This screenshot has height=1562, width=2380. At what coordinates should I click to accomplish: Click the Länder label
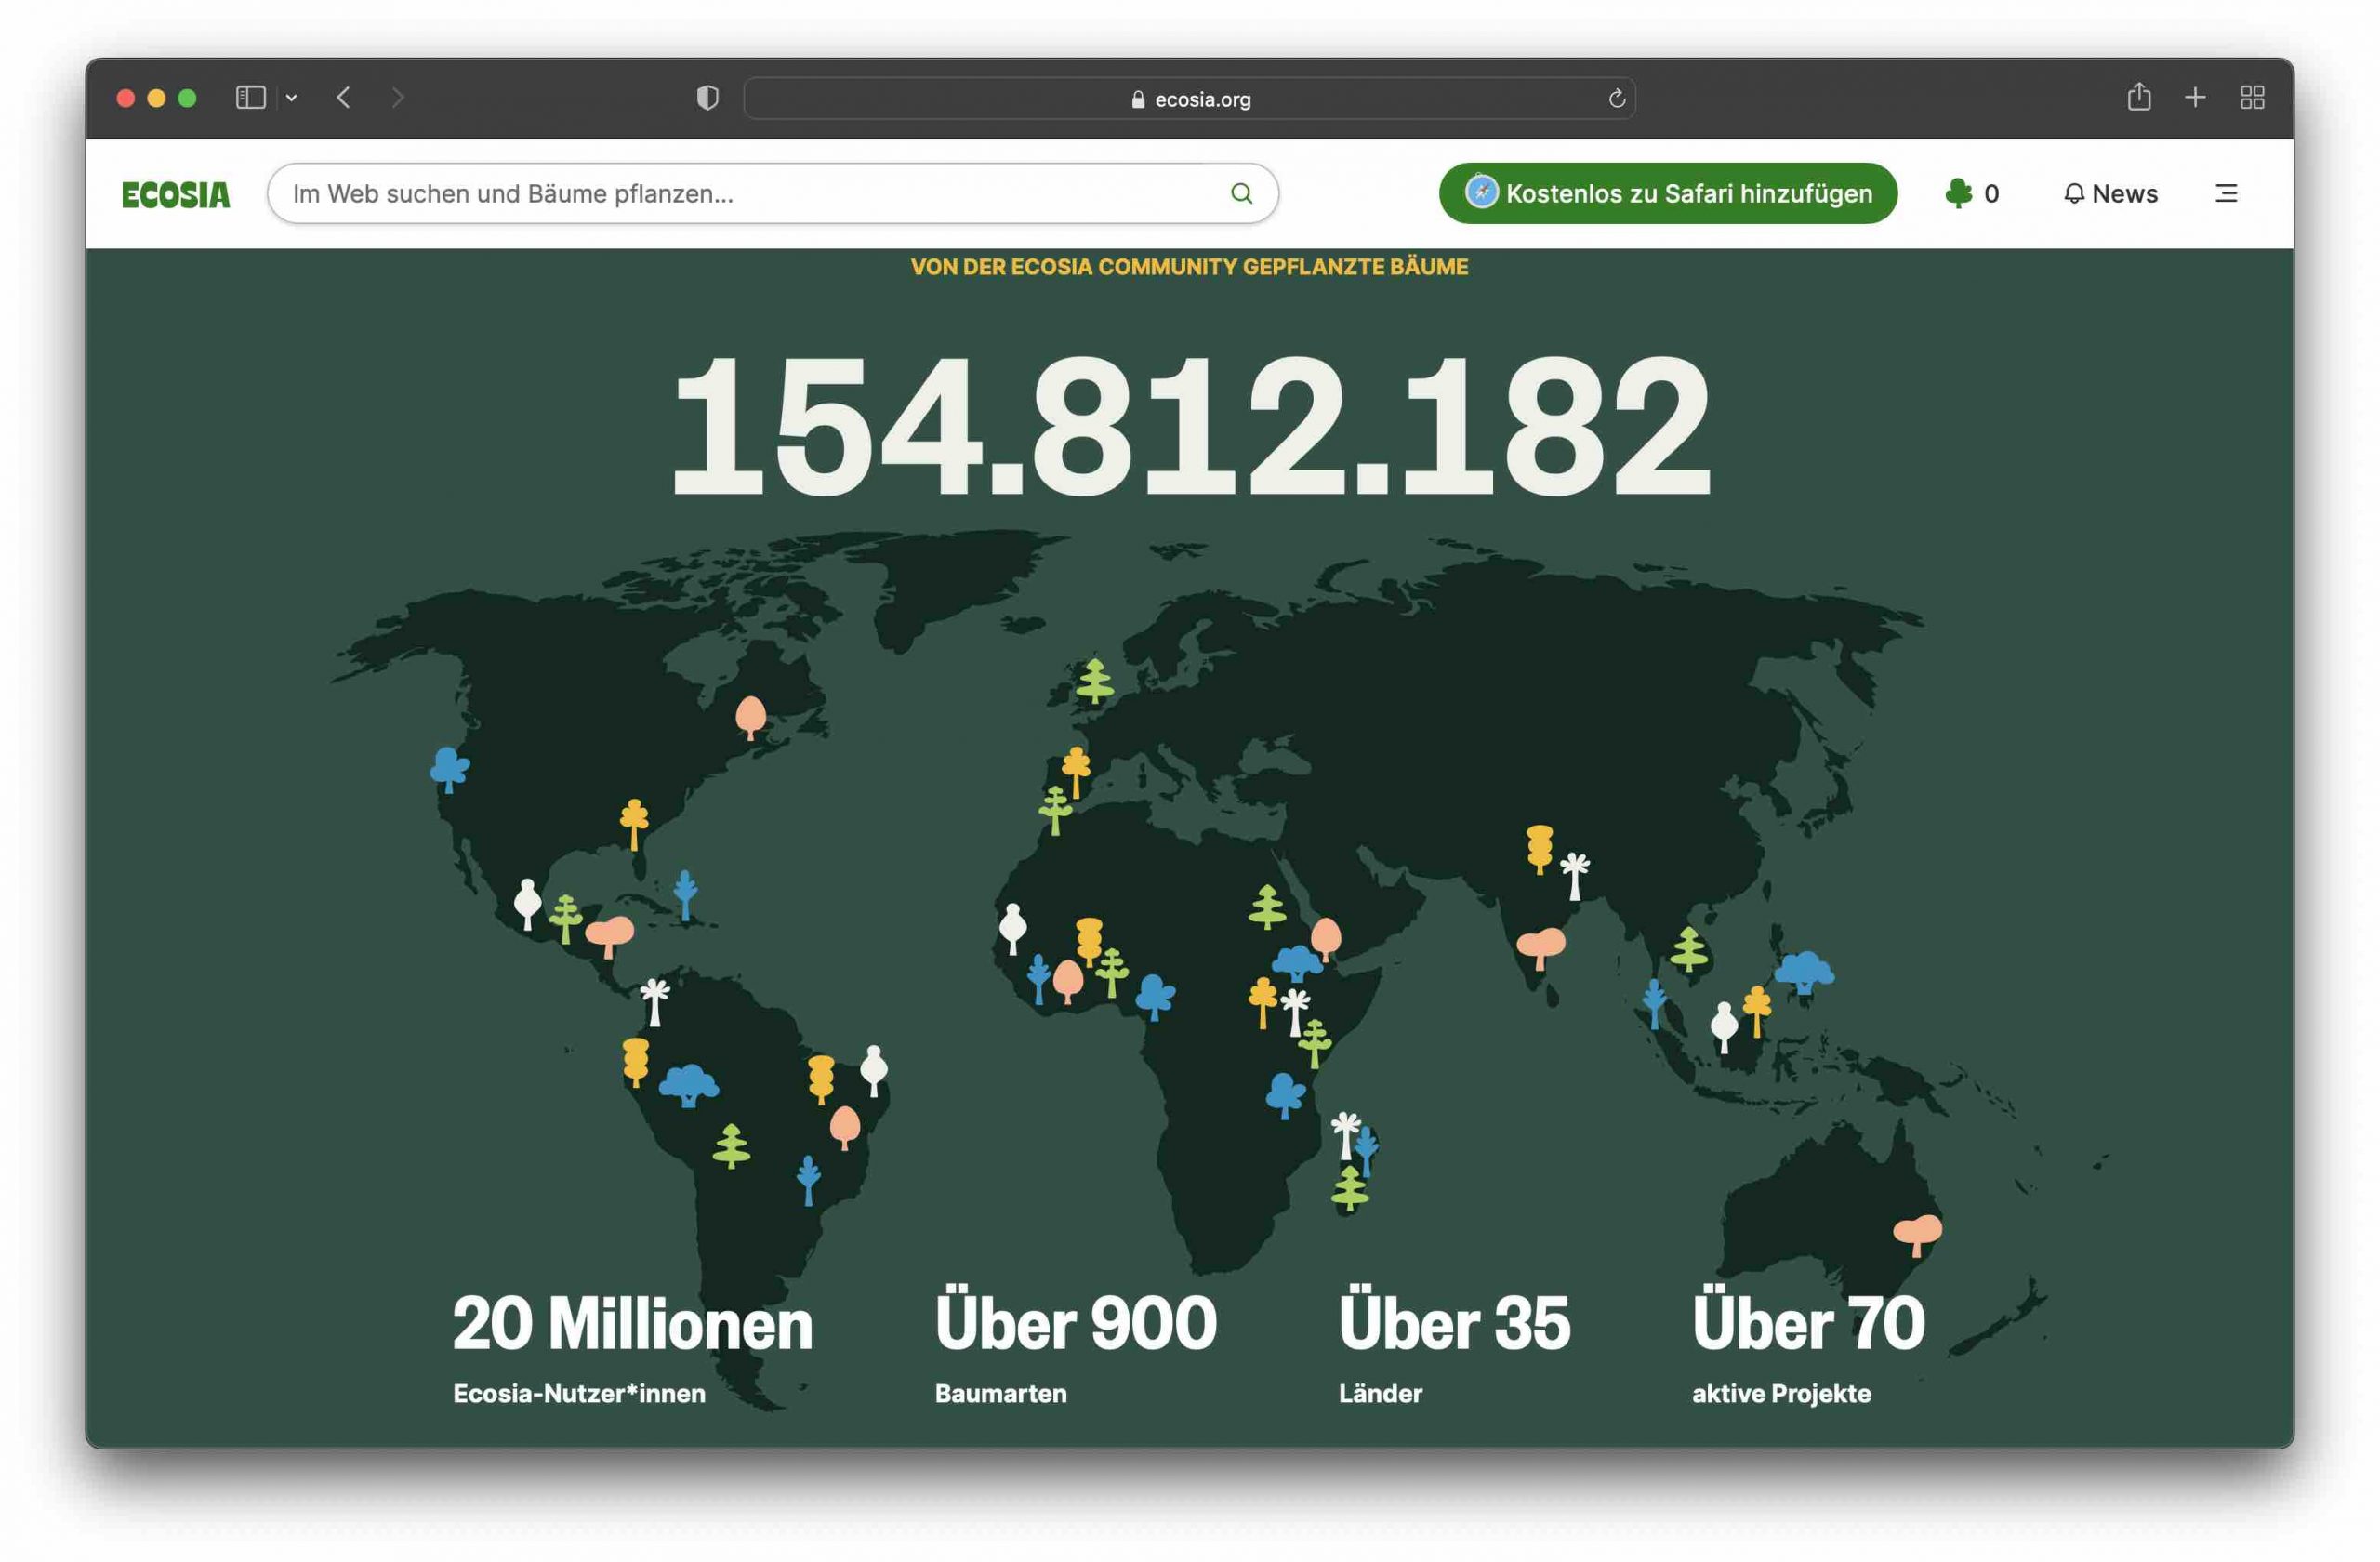(1380, 1393)
